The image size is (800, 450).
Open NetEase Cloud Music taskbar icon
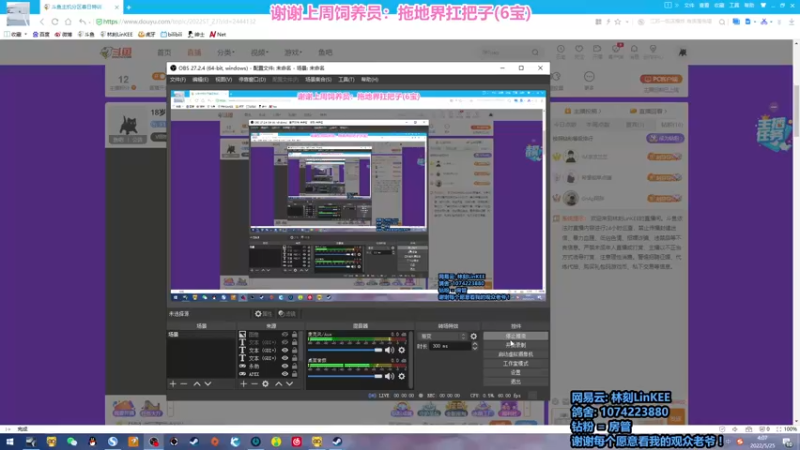coord(296,442)
